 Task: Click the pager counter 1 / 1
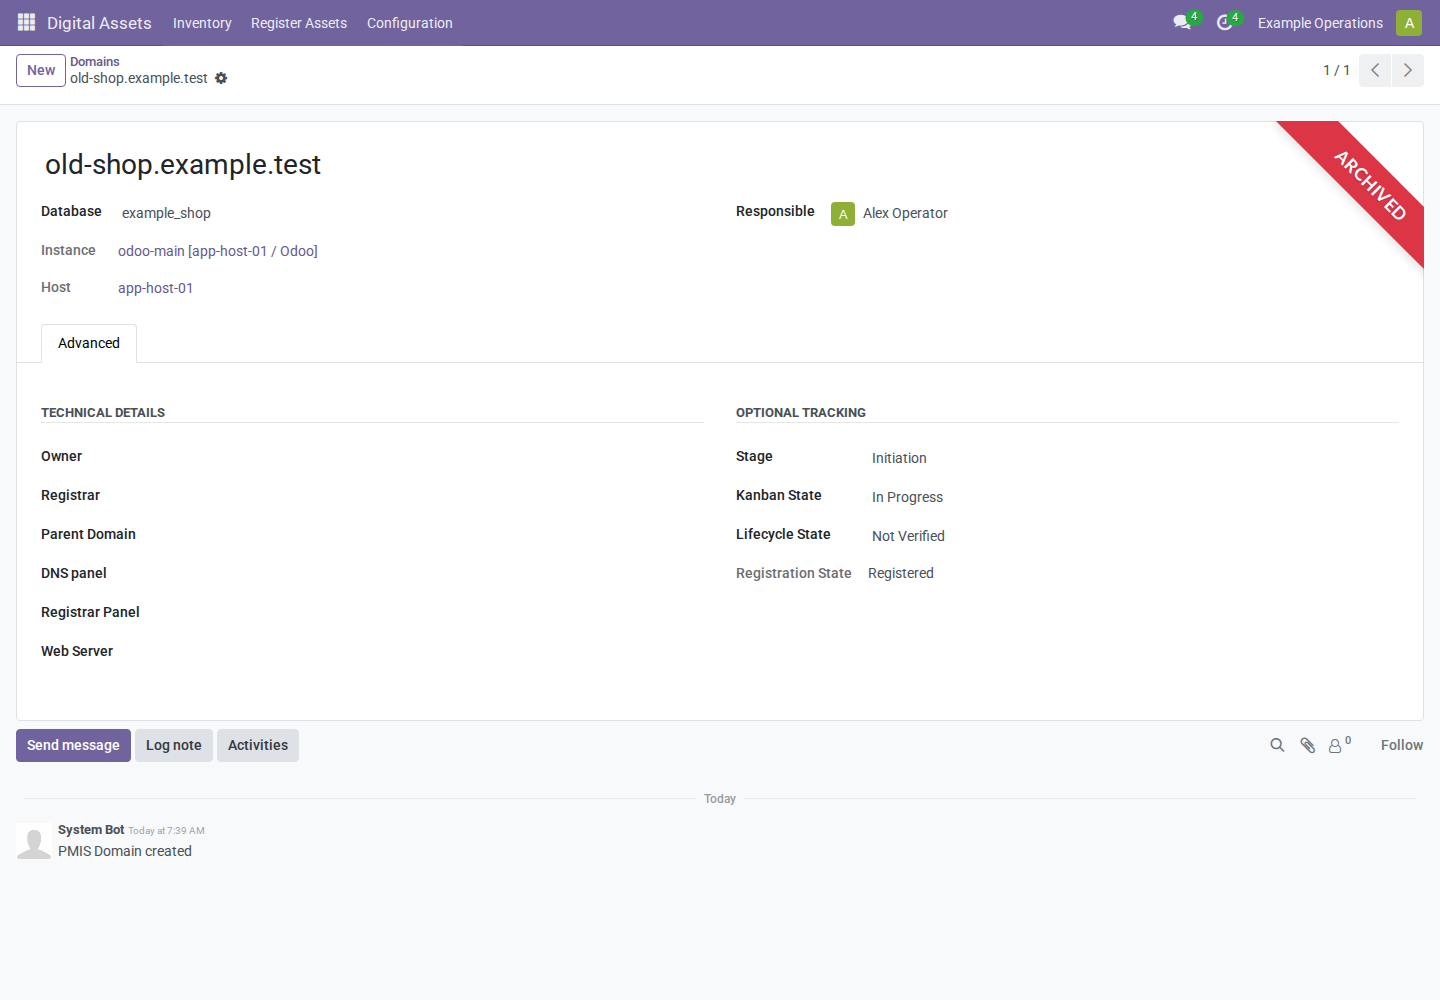tap(1336, 70)
